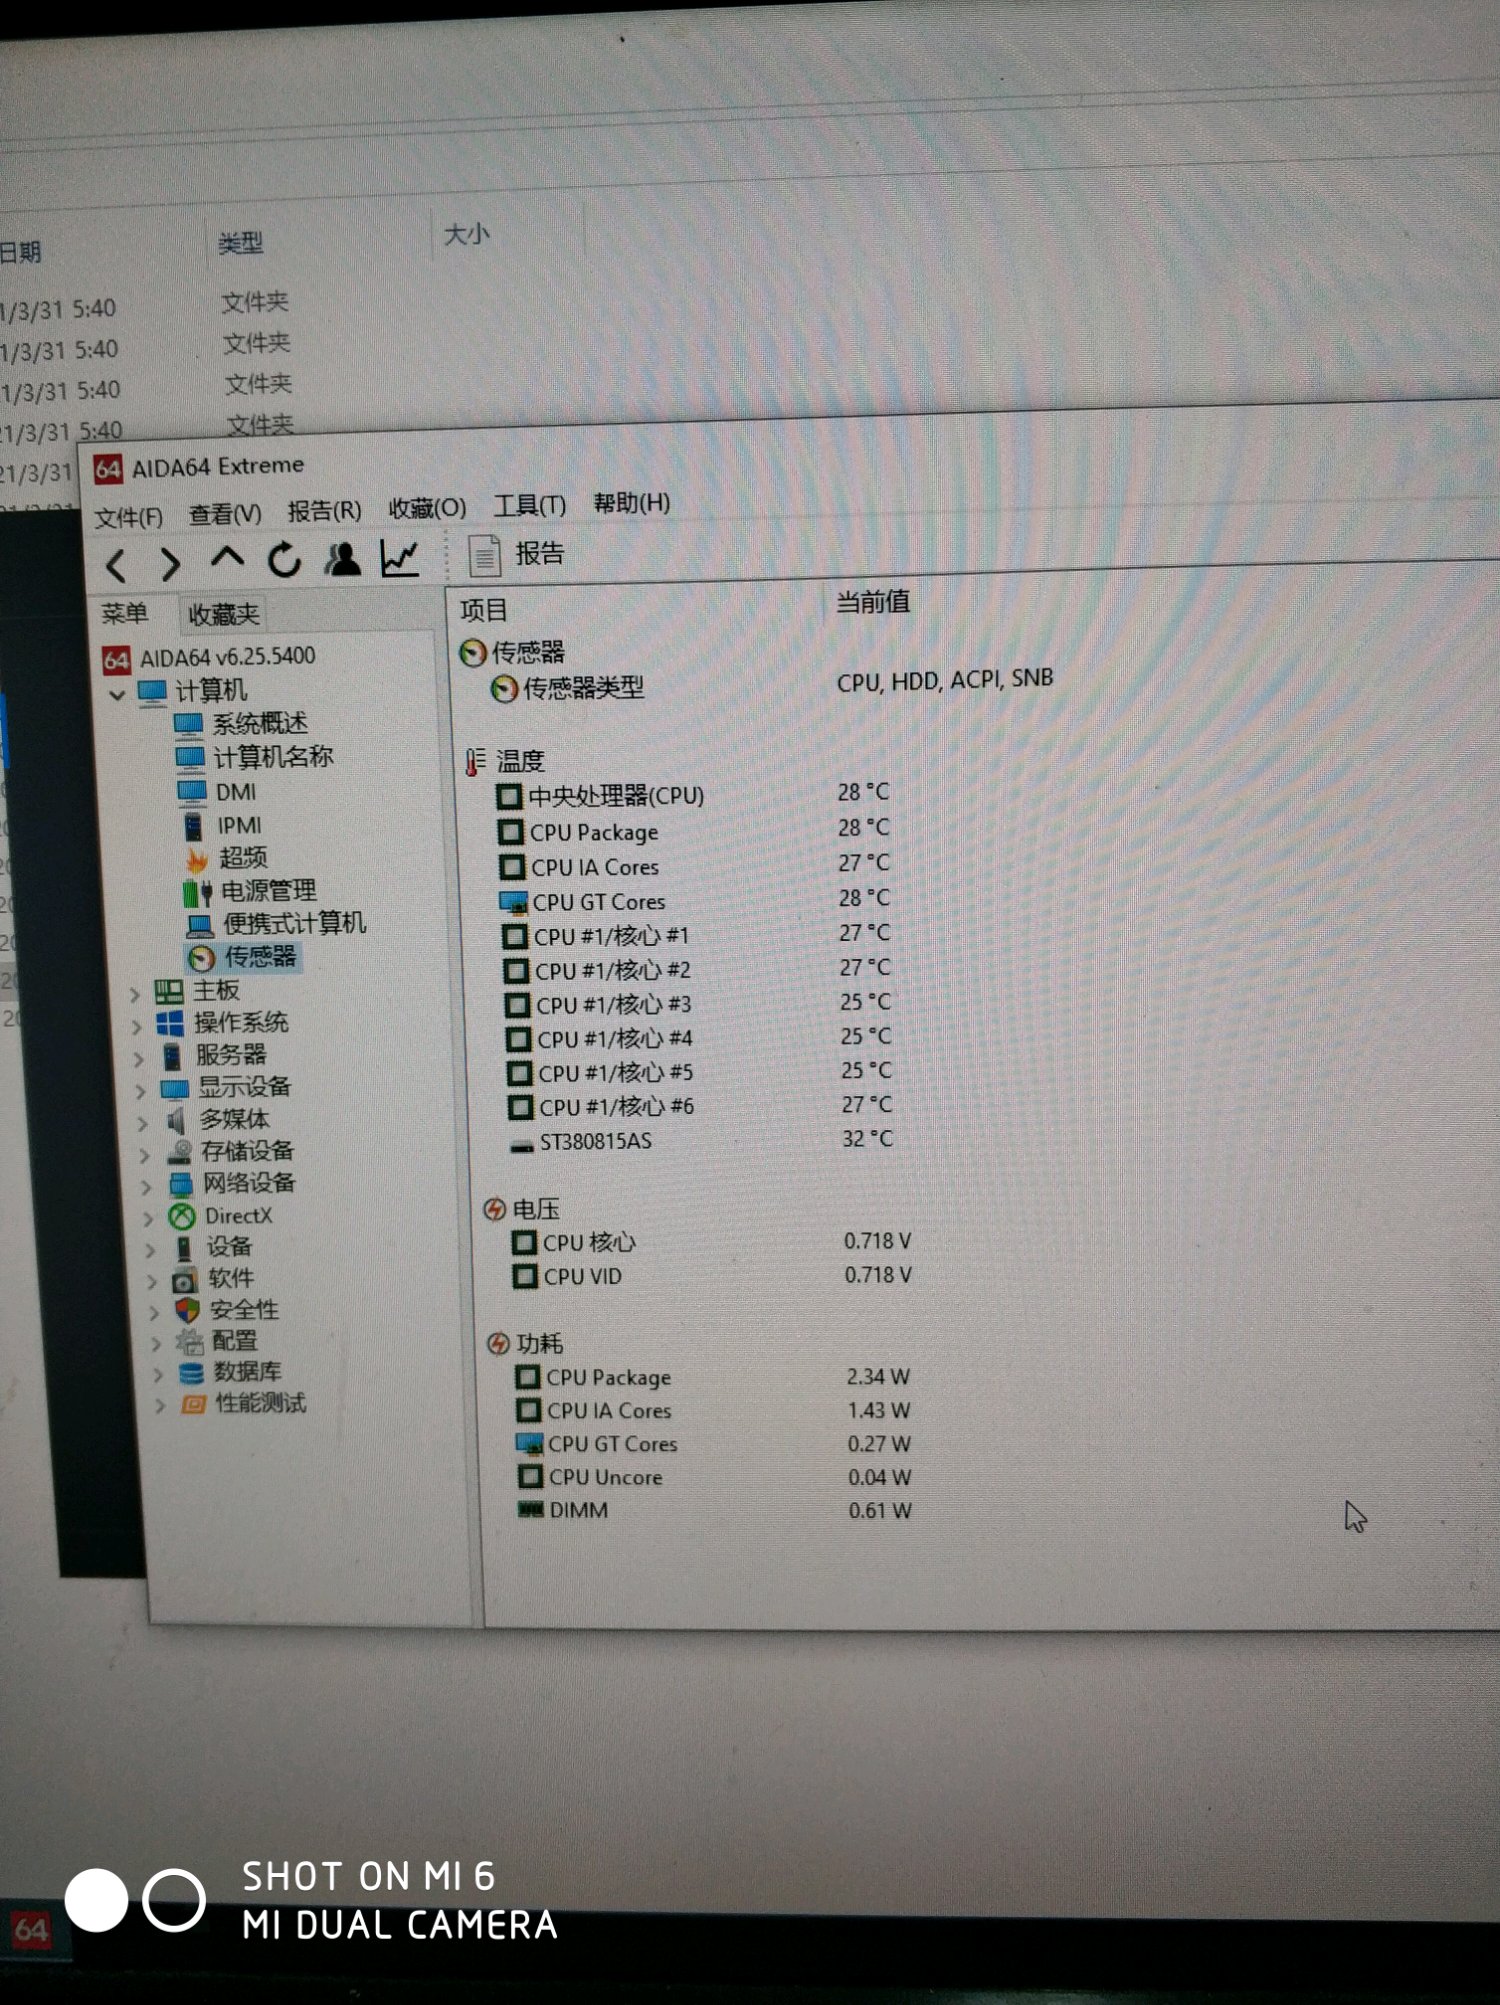Open the 收藏(O) menu
This screenshot has height=2005, width=1500.
point(427,508)
